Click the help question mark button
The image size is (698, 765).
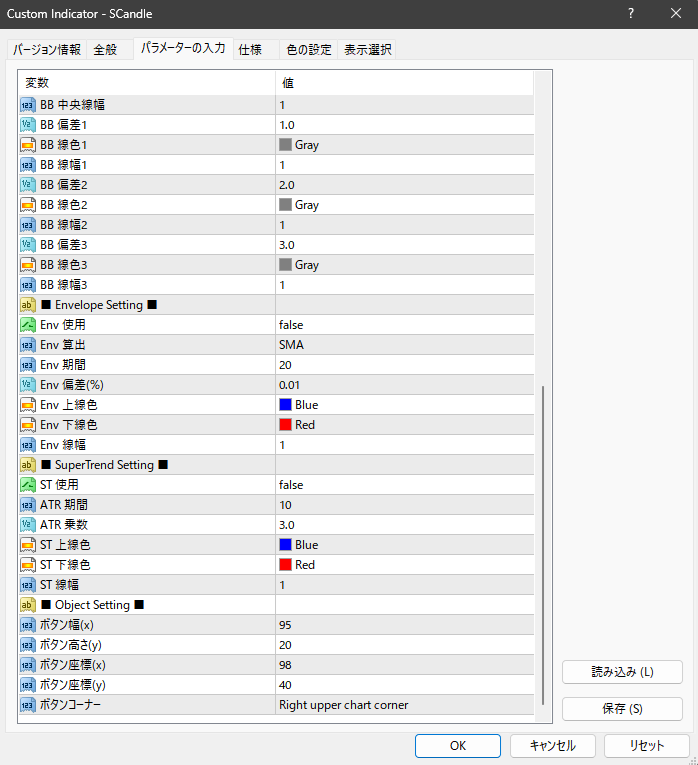click(x=631, y=14)
